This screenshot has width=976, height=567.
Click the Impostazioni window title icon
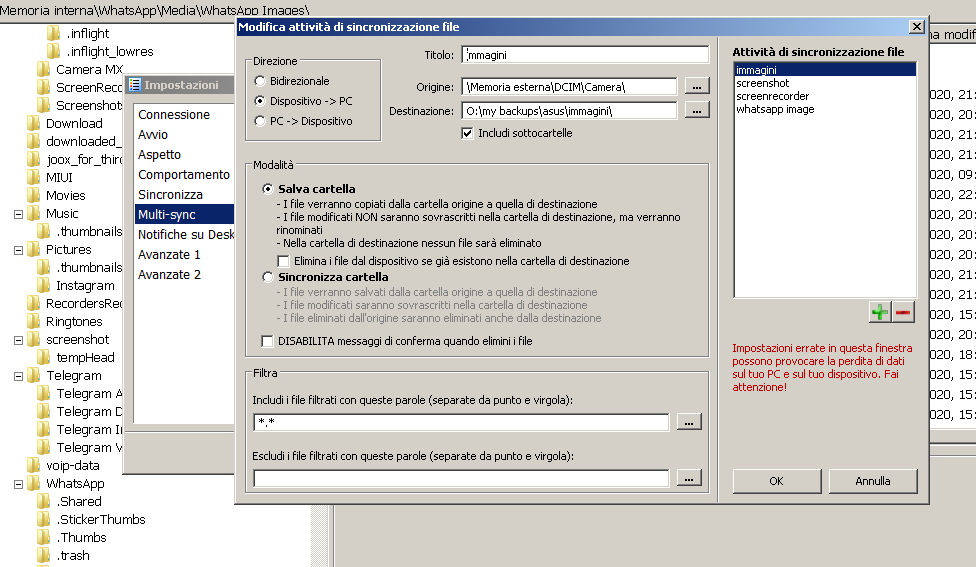(134, 85)
